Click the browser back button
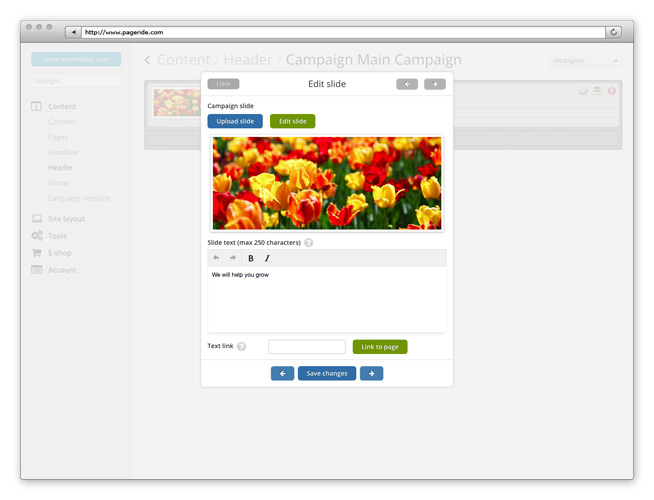Viewport: 654px width, 500px height. [73, 32]
